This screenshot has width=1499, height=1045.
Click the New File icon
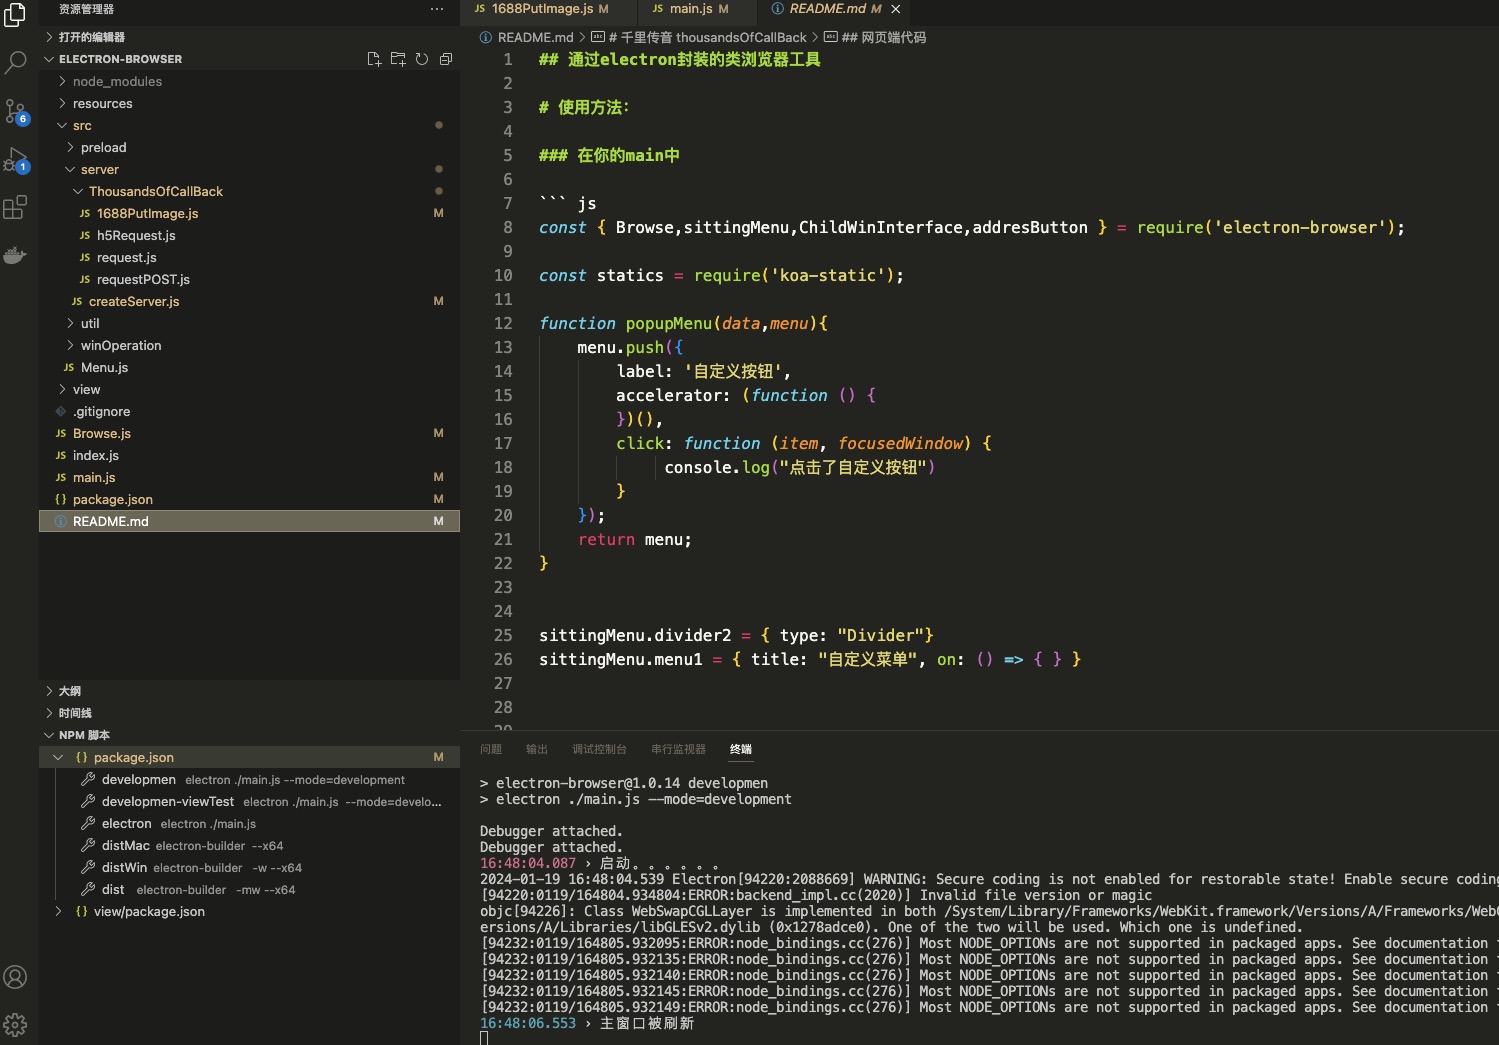374,59
